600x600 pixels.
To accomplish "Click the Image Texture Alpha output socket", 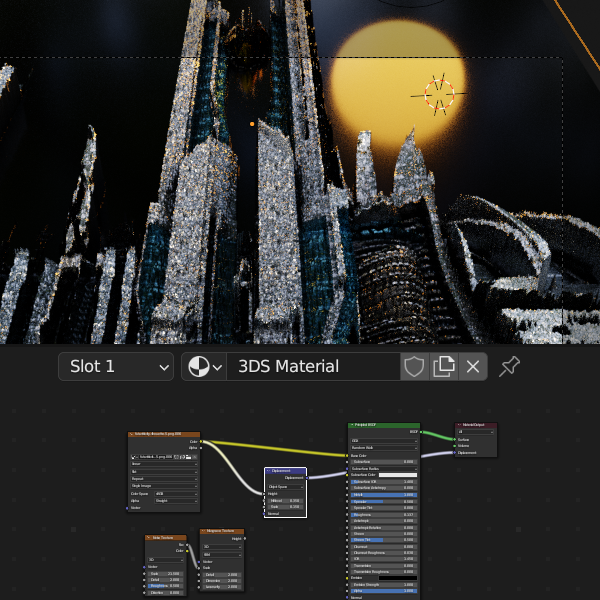I will coord(201,448).
